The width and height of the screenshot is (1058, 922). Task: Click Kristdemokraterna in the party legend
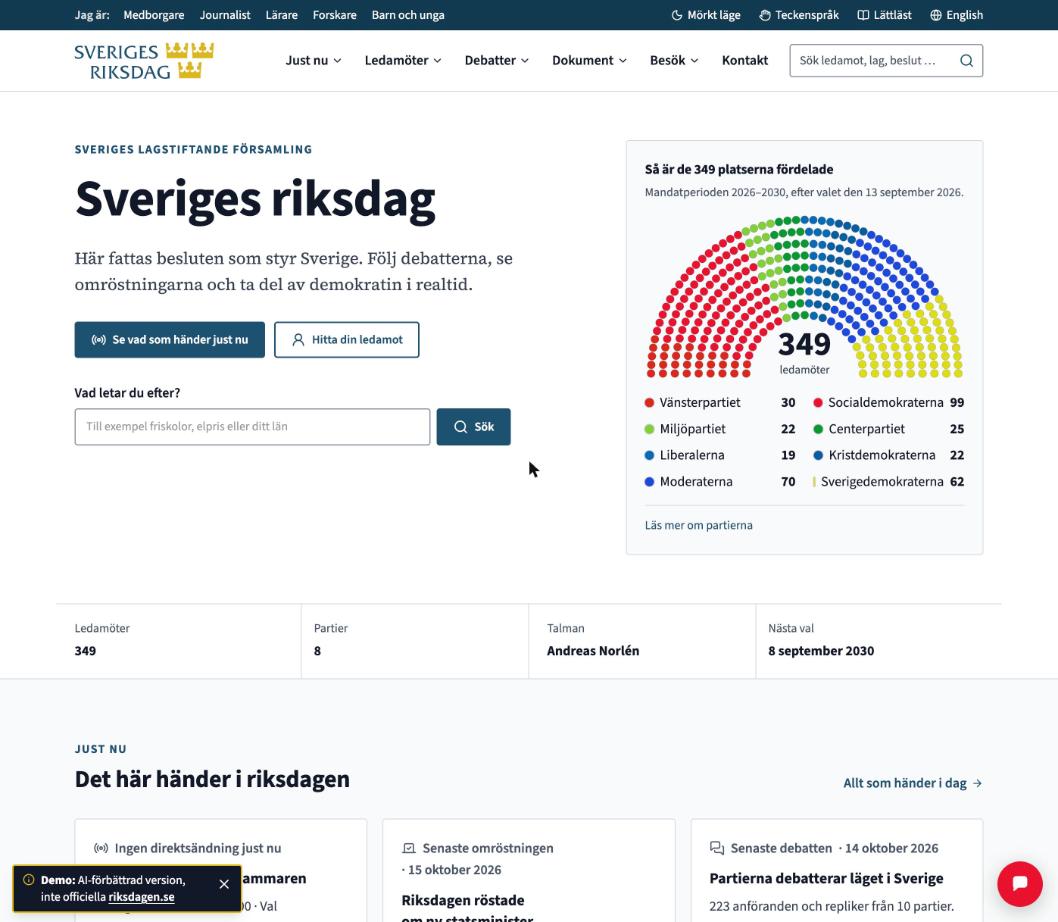click(x=882, y=456)
